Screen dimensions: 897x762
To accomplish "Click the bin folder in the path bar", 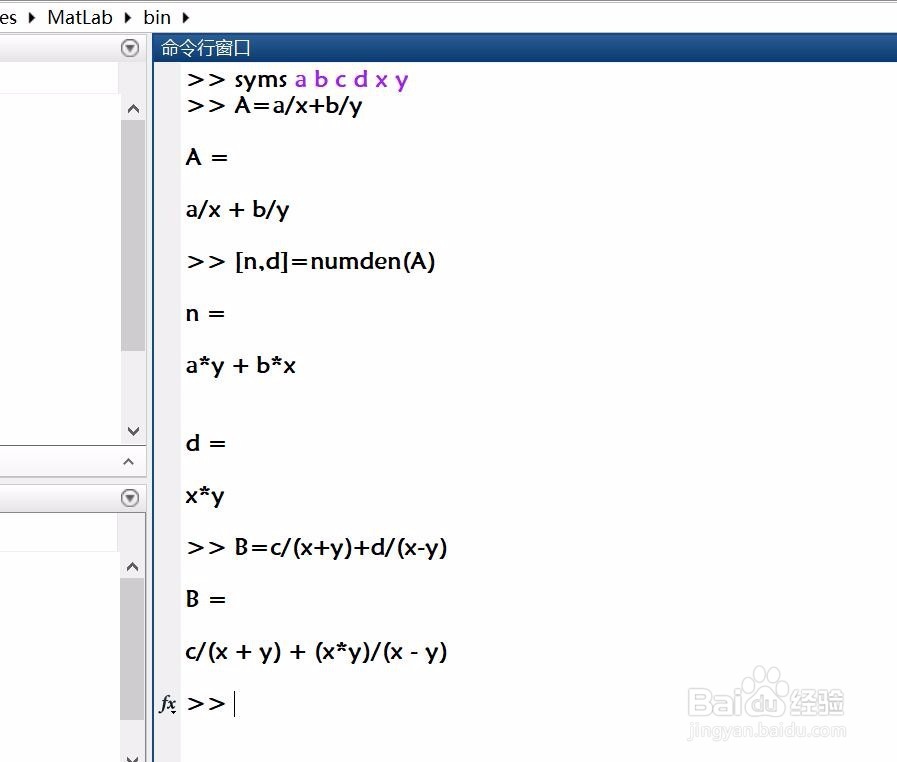I will [157, 18].
